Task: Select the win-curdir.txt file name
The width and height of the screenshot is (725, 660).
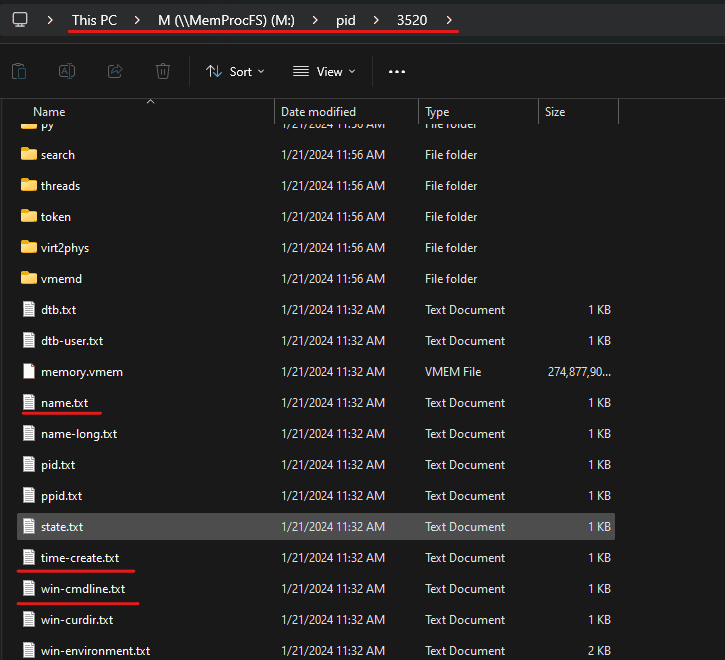Action: pyautogui.click(x=77, y=620)
